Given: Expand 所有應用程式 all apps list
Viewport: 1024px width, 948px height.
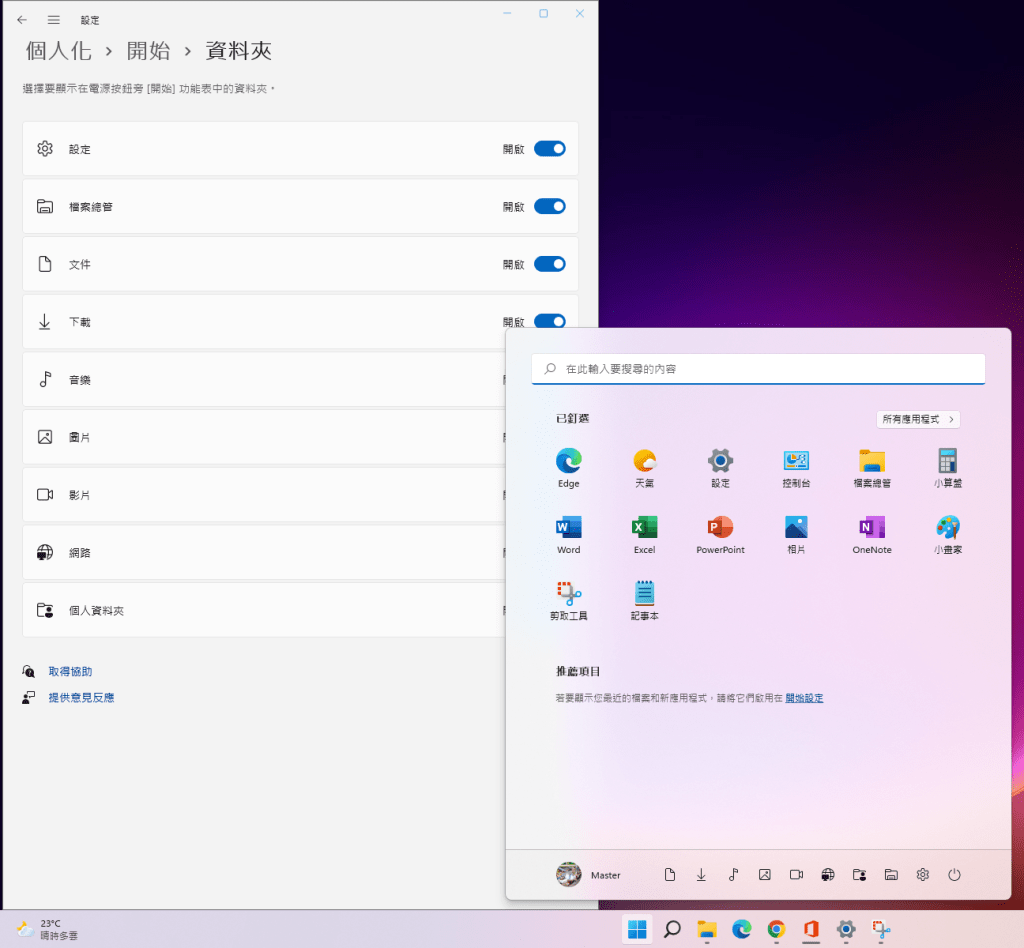Looking at the screenshot, I should coord(918,419).
